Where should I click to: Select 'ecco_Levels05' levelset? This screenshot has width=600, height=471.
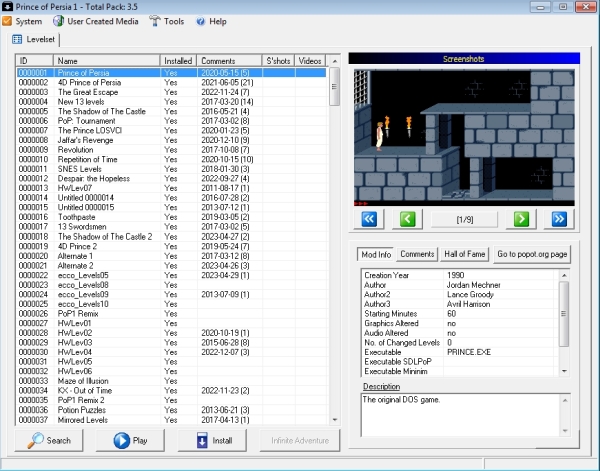point(171,275)
